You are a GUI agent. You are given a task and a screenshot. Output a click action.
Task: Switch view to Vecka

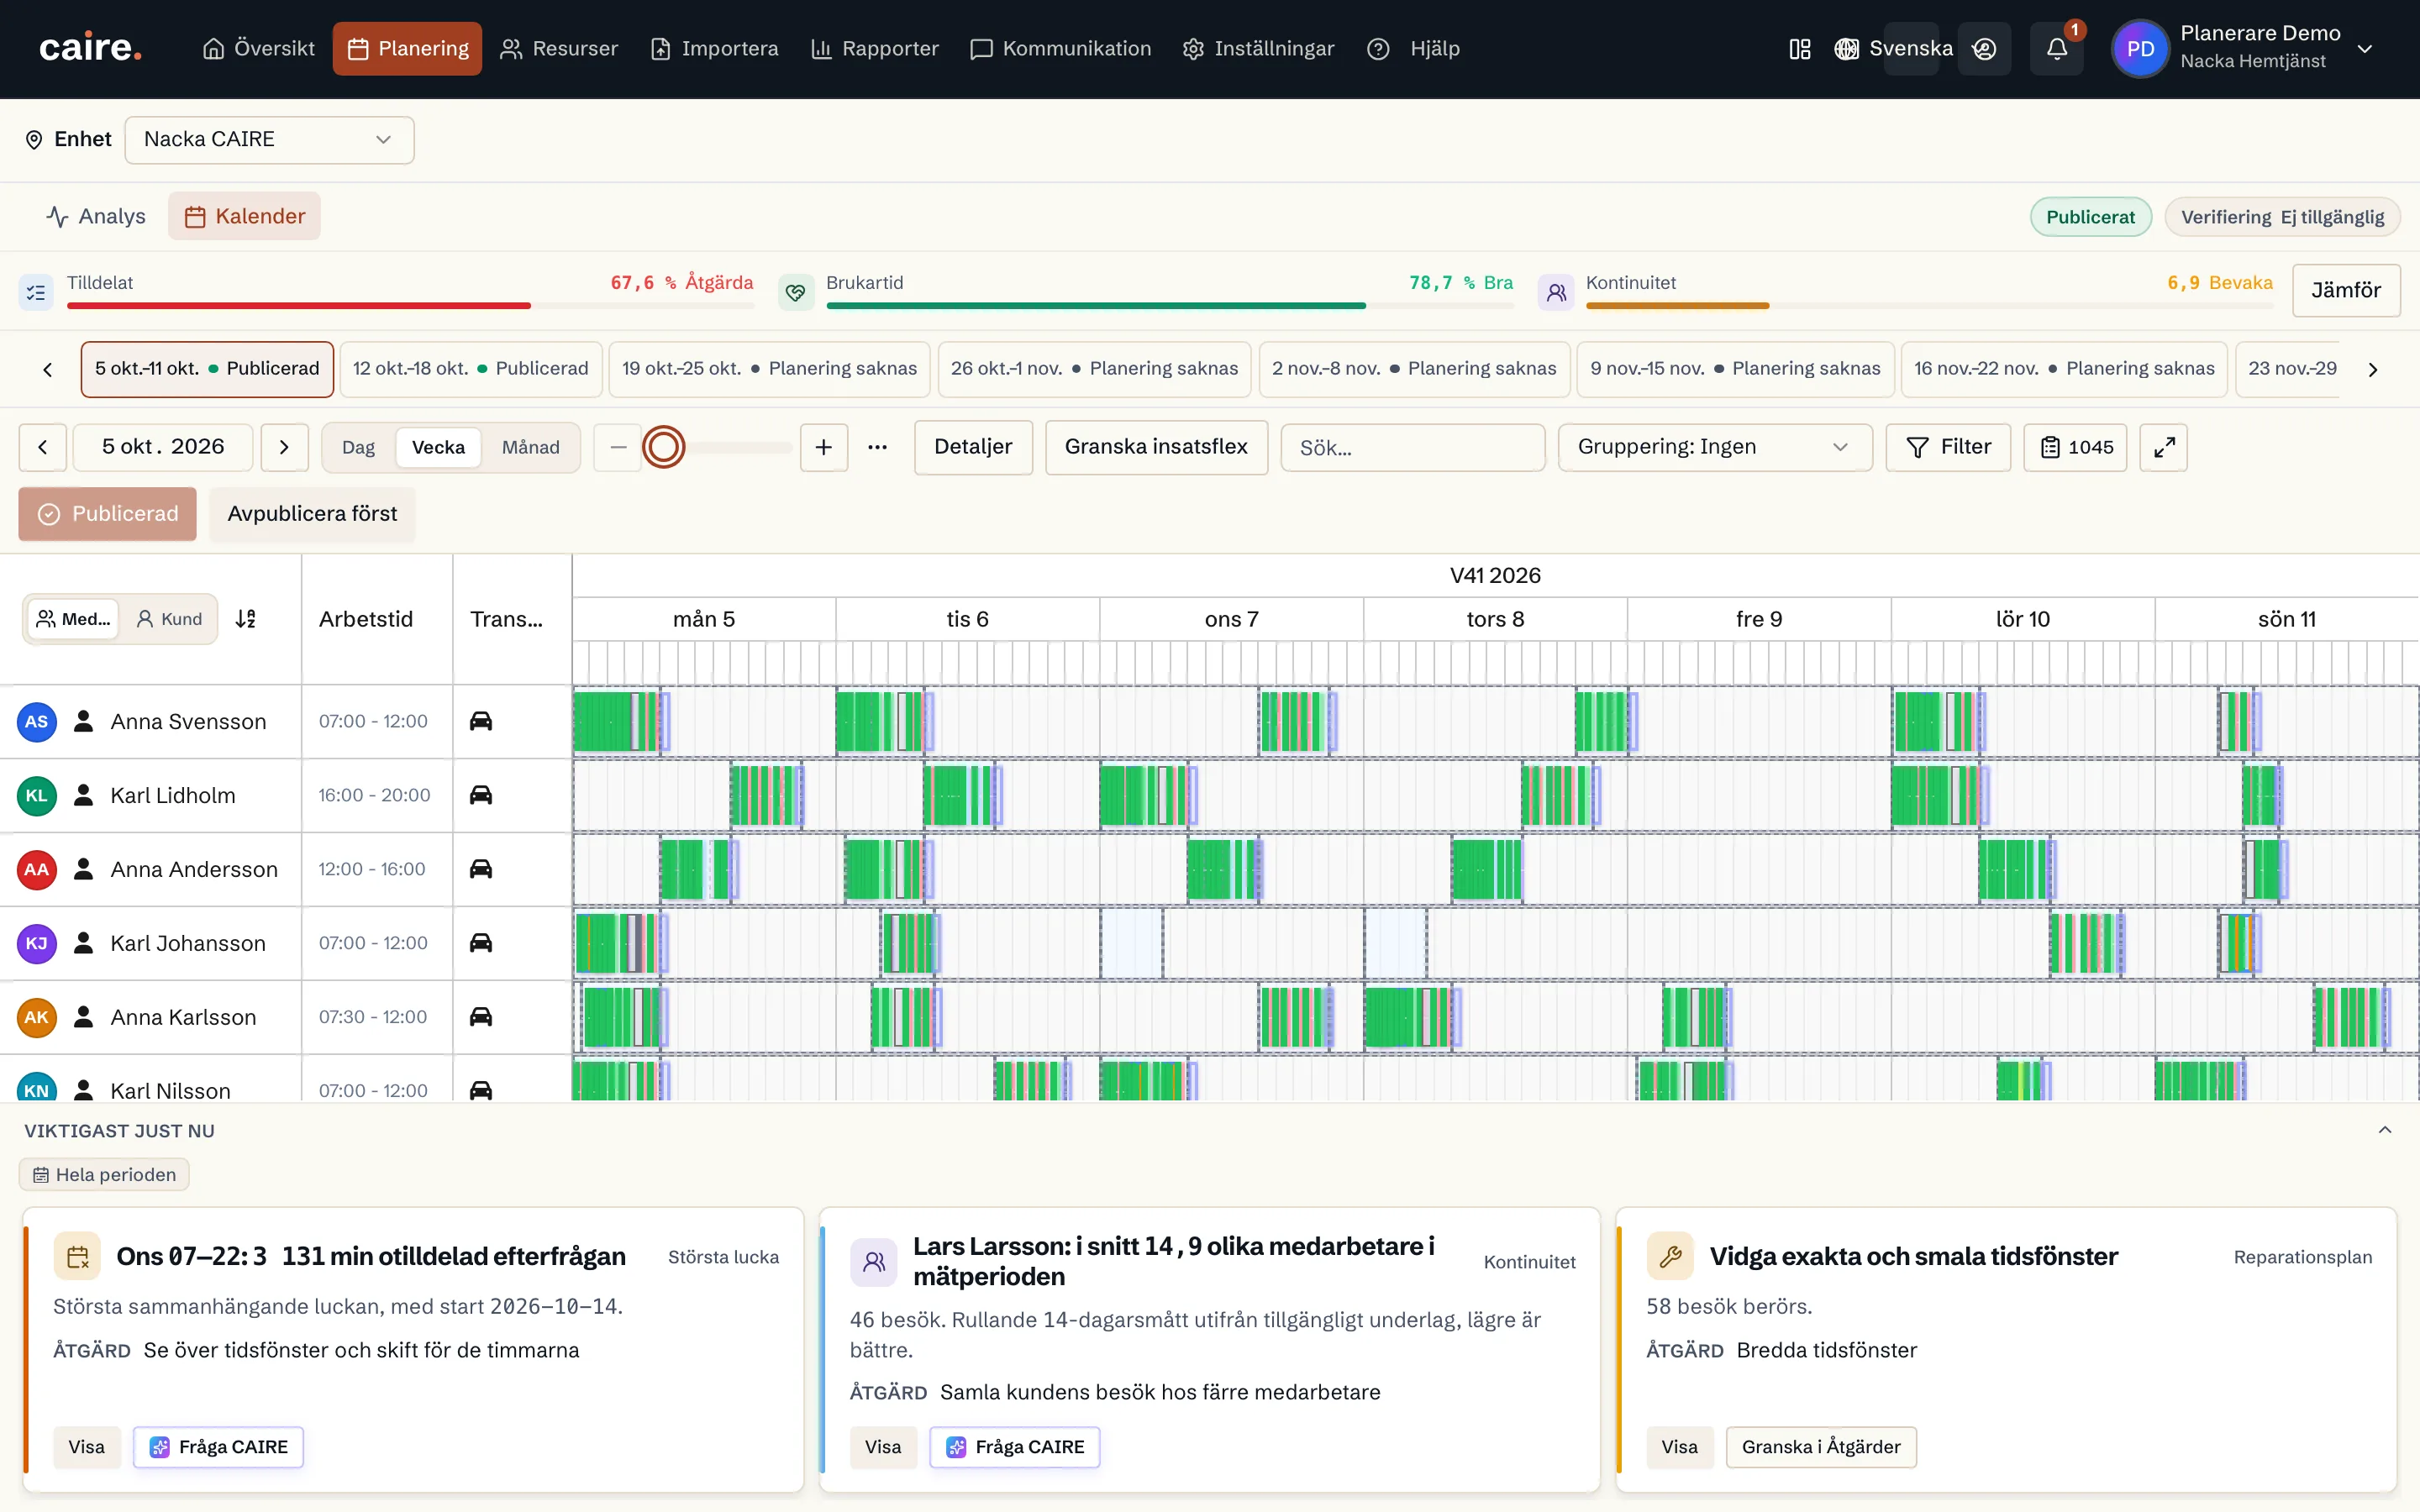click(x=438, y=447)
